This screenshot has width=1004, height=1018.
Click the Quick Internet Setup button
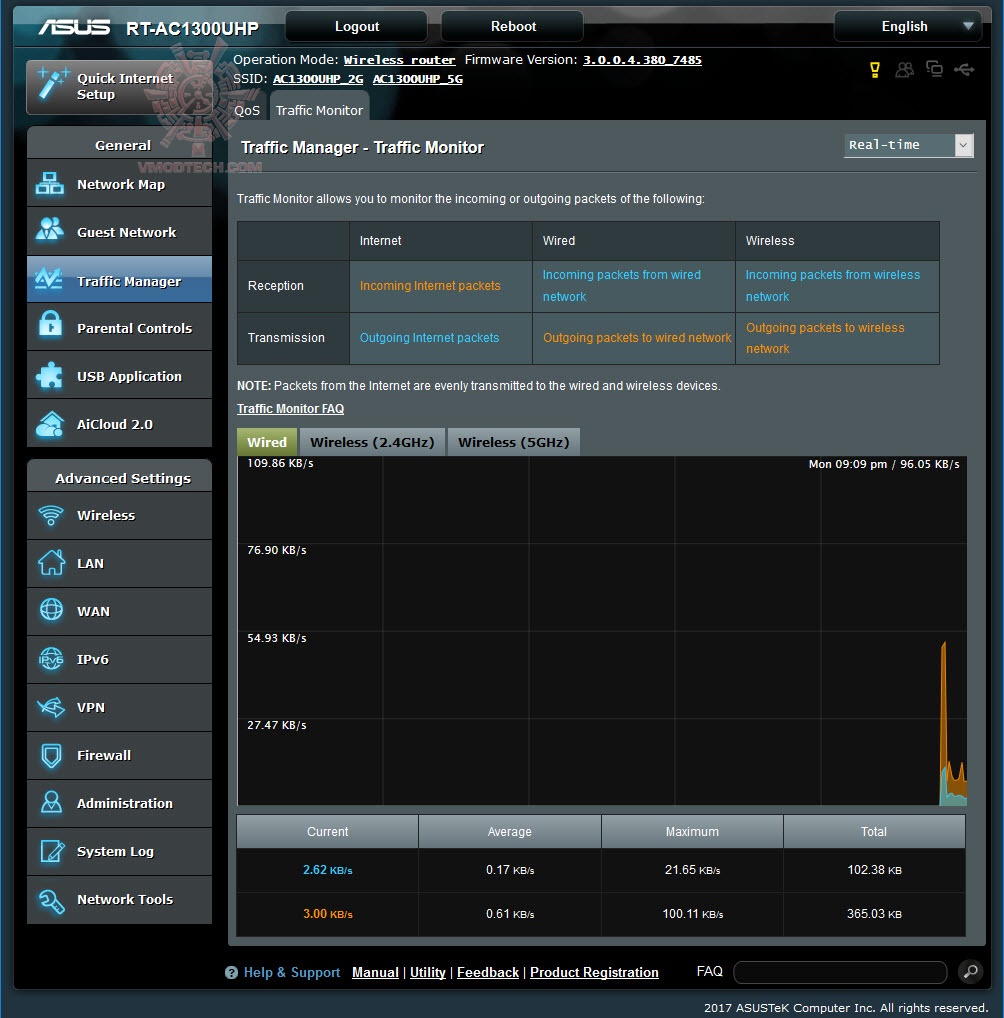coord(119,87)
